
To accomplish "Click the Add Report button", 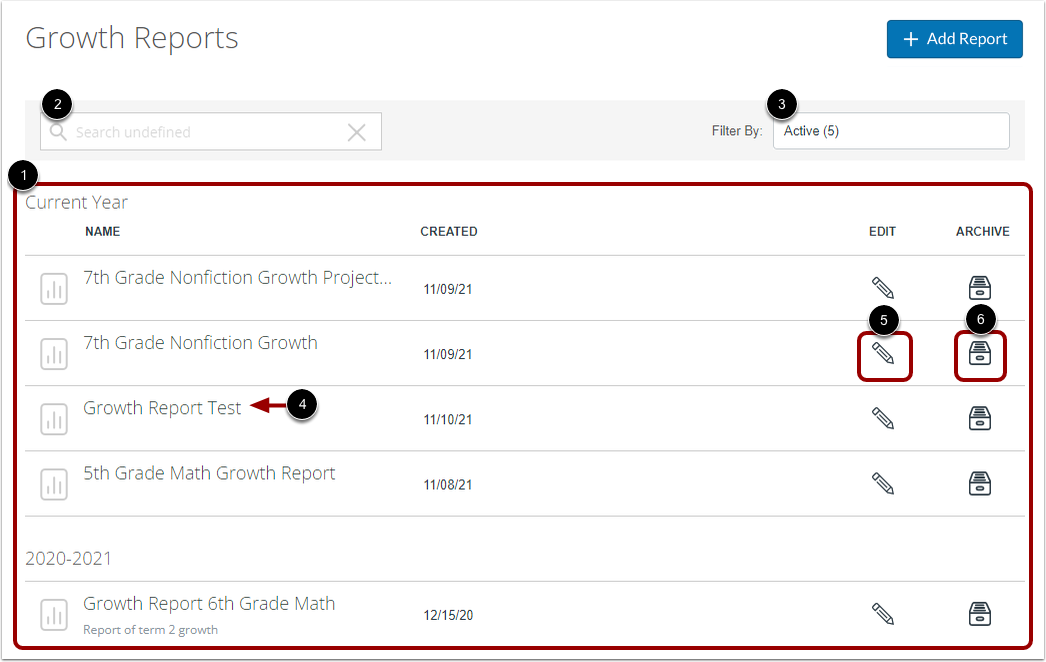I will tap(954, 39).
